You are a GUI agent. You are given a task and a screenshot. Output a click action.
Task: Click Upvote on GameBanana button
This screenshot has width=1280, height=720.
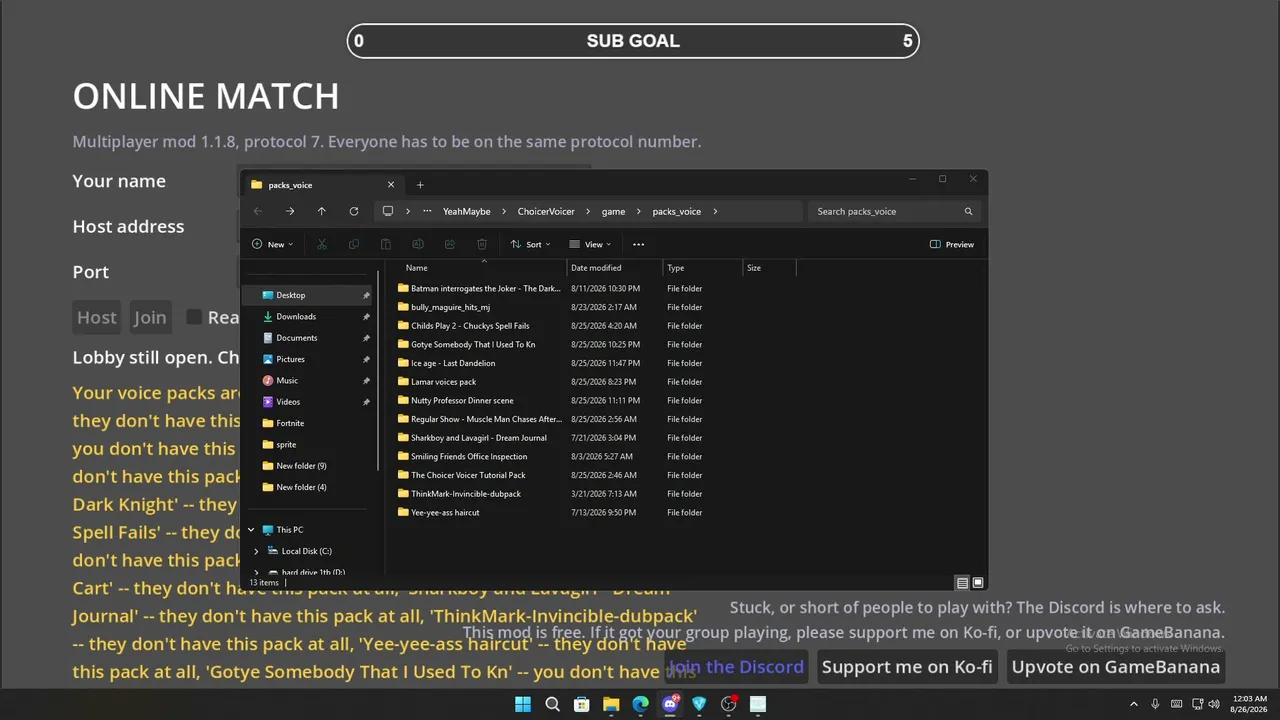coord(1116,667)
